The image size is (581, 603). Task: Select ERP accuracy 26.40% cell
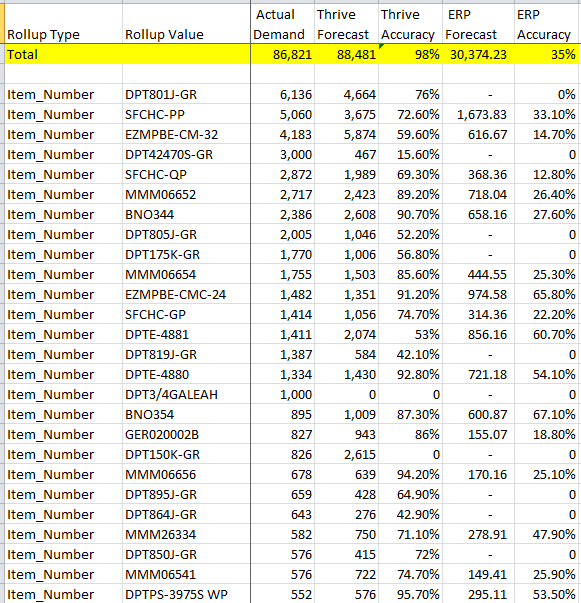[546, 194]
